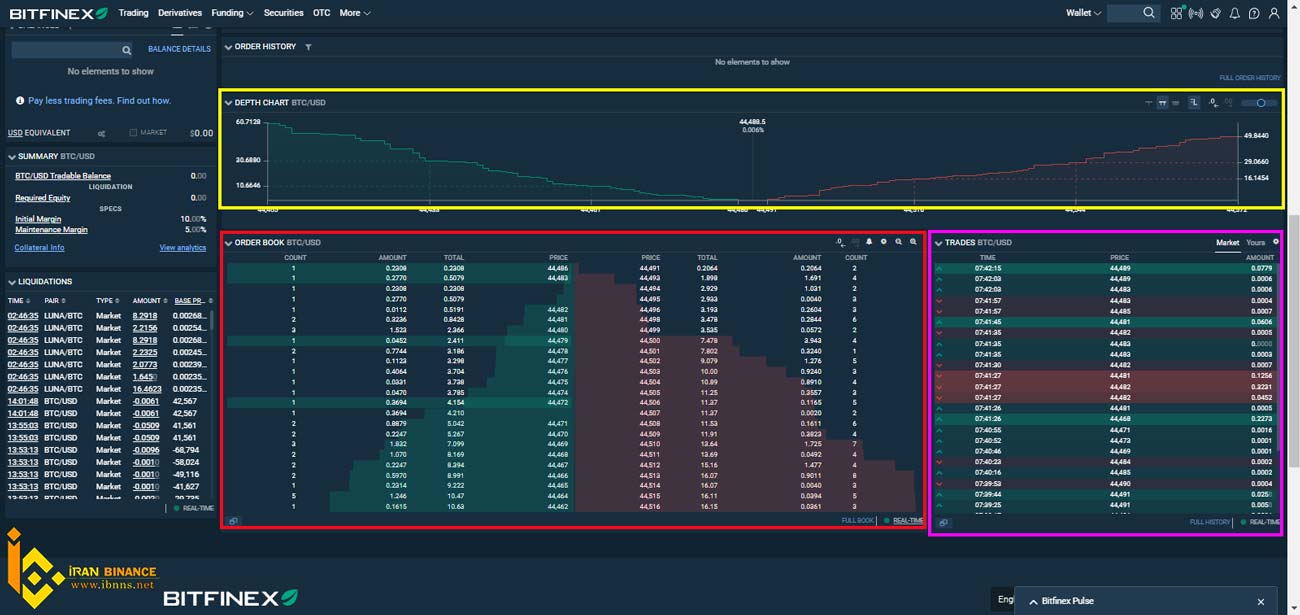Collapse the Order History panel
The image size is (1300, 615).
228,47
